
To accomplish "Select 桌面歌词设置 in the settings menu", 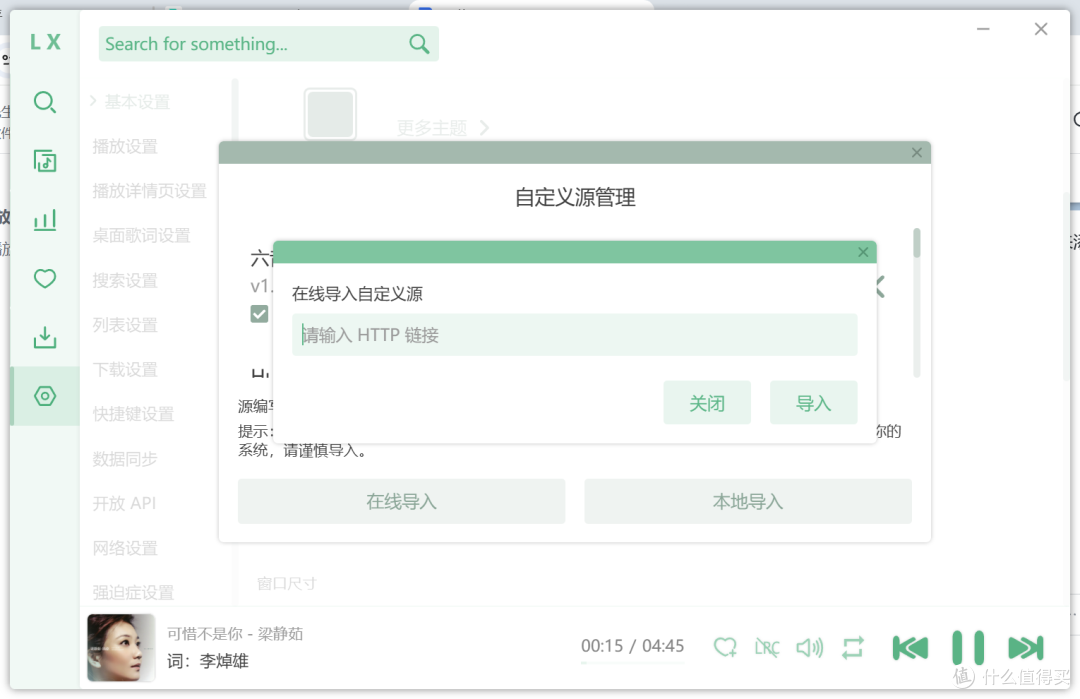I will (x=141, y=236).
